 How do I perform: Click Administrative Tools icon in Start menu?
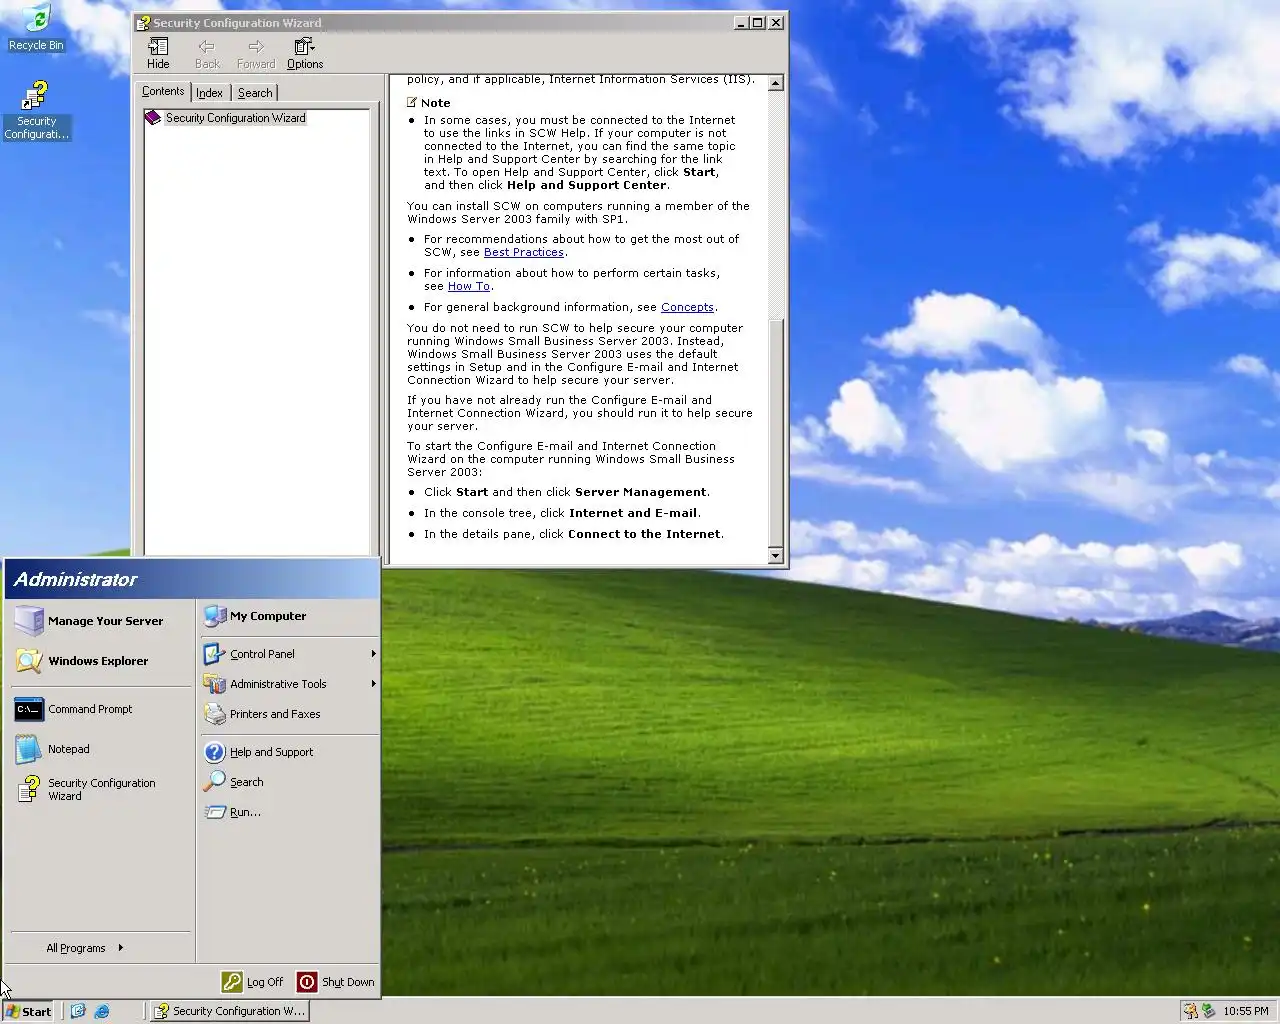[x=214, y=684]
